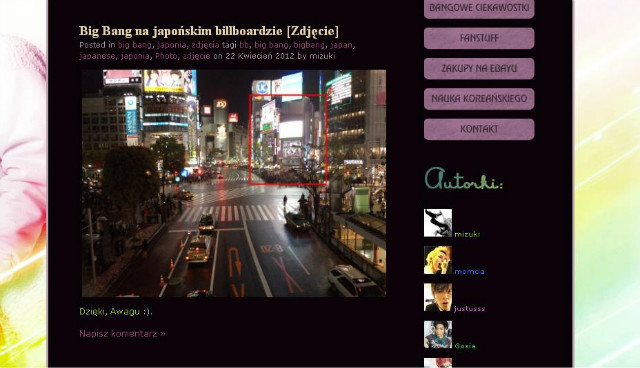Open the 'japonia' tag before 'Photo'
Image resolution: width=640 pixels, height=368 pixels.
pyautogui.click(x=135, y=56)
